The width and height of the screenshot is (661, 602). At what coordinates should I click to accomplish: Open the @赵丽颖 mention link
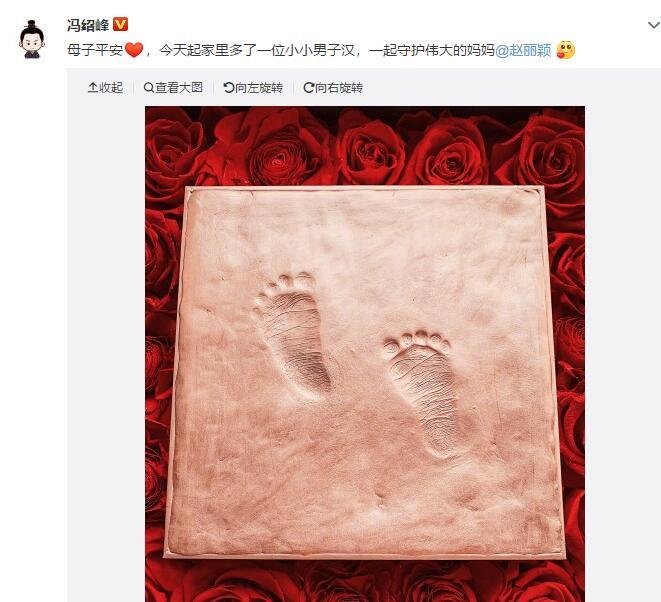523,51
